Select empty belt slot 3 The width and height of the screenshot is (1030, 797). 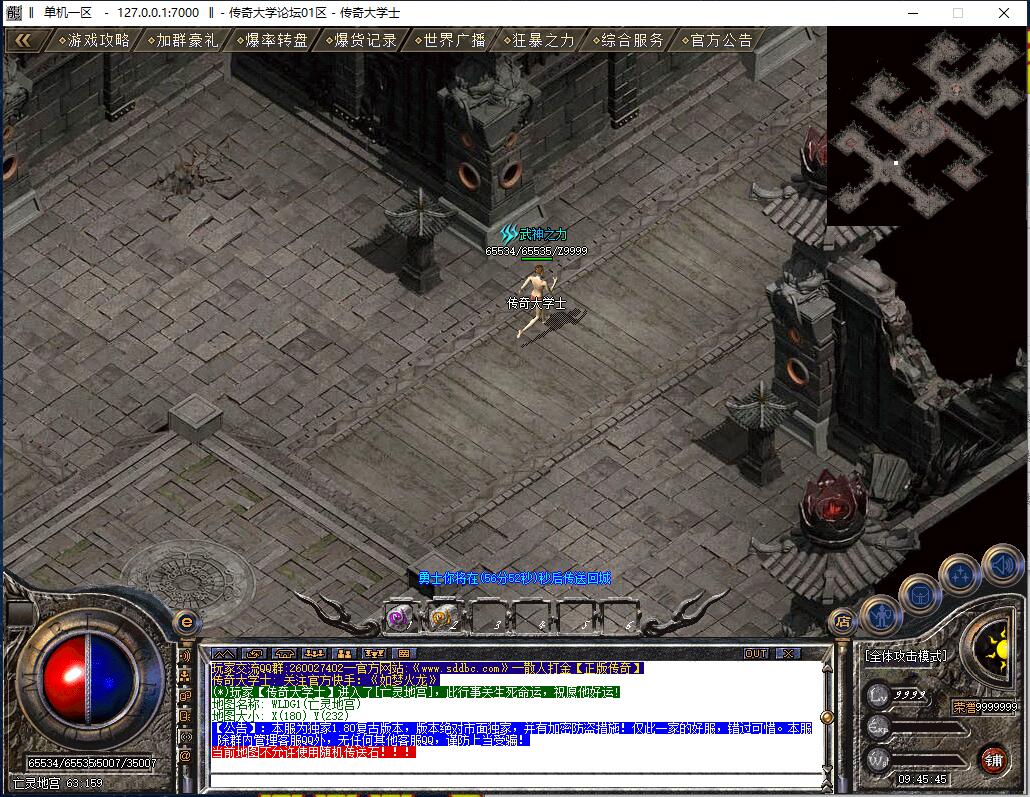coord(487,617)
